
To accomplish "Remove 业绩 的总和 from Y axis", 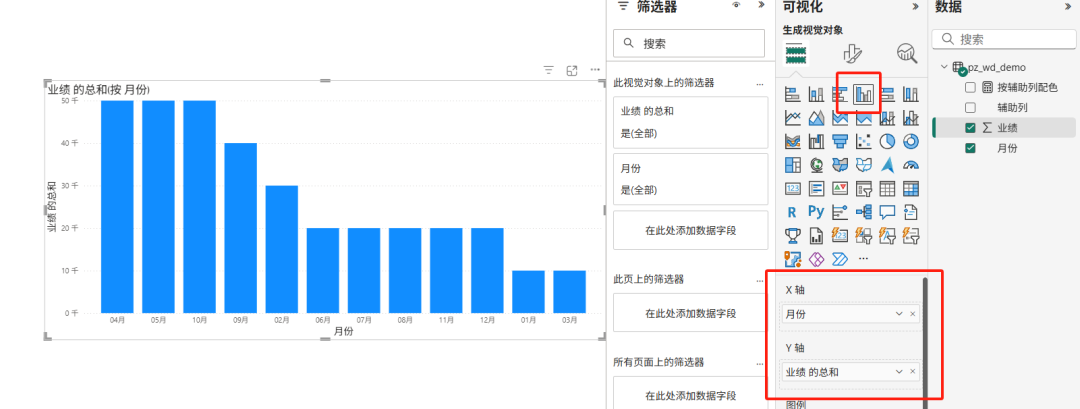I will point(913,372).
